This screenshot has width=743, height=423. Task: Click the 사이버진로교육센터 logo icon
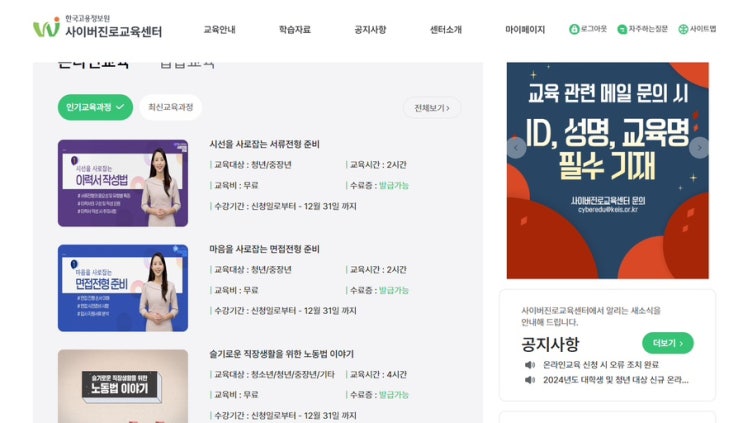(x=46, y=27)
